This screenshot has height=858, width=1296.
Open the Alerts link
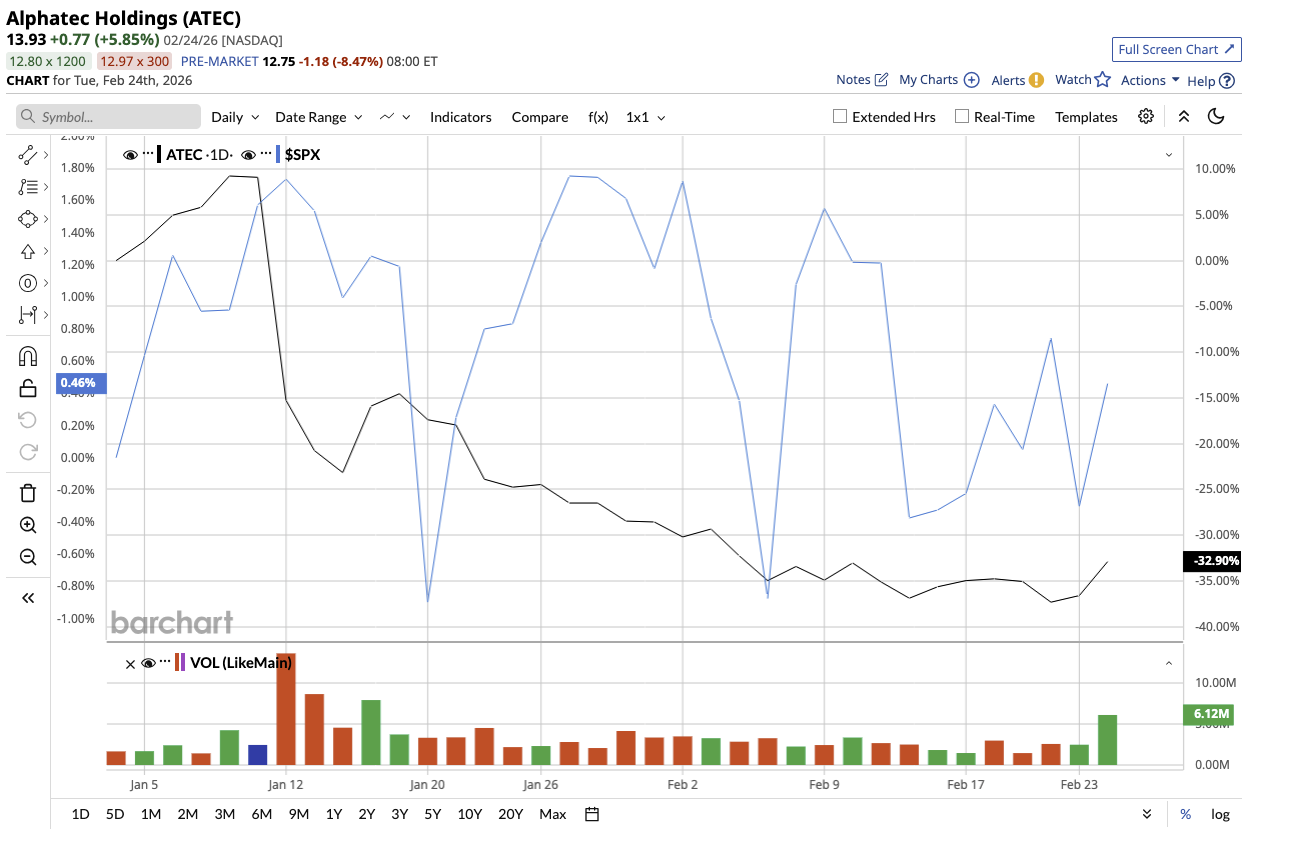[1017, 80]
